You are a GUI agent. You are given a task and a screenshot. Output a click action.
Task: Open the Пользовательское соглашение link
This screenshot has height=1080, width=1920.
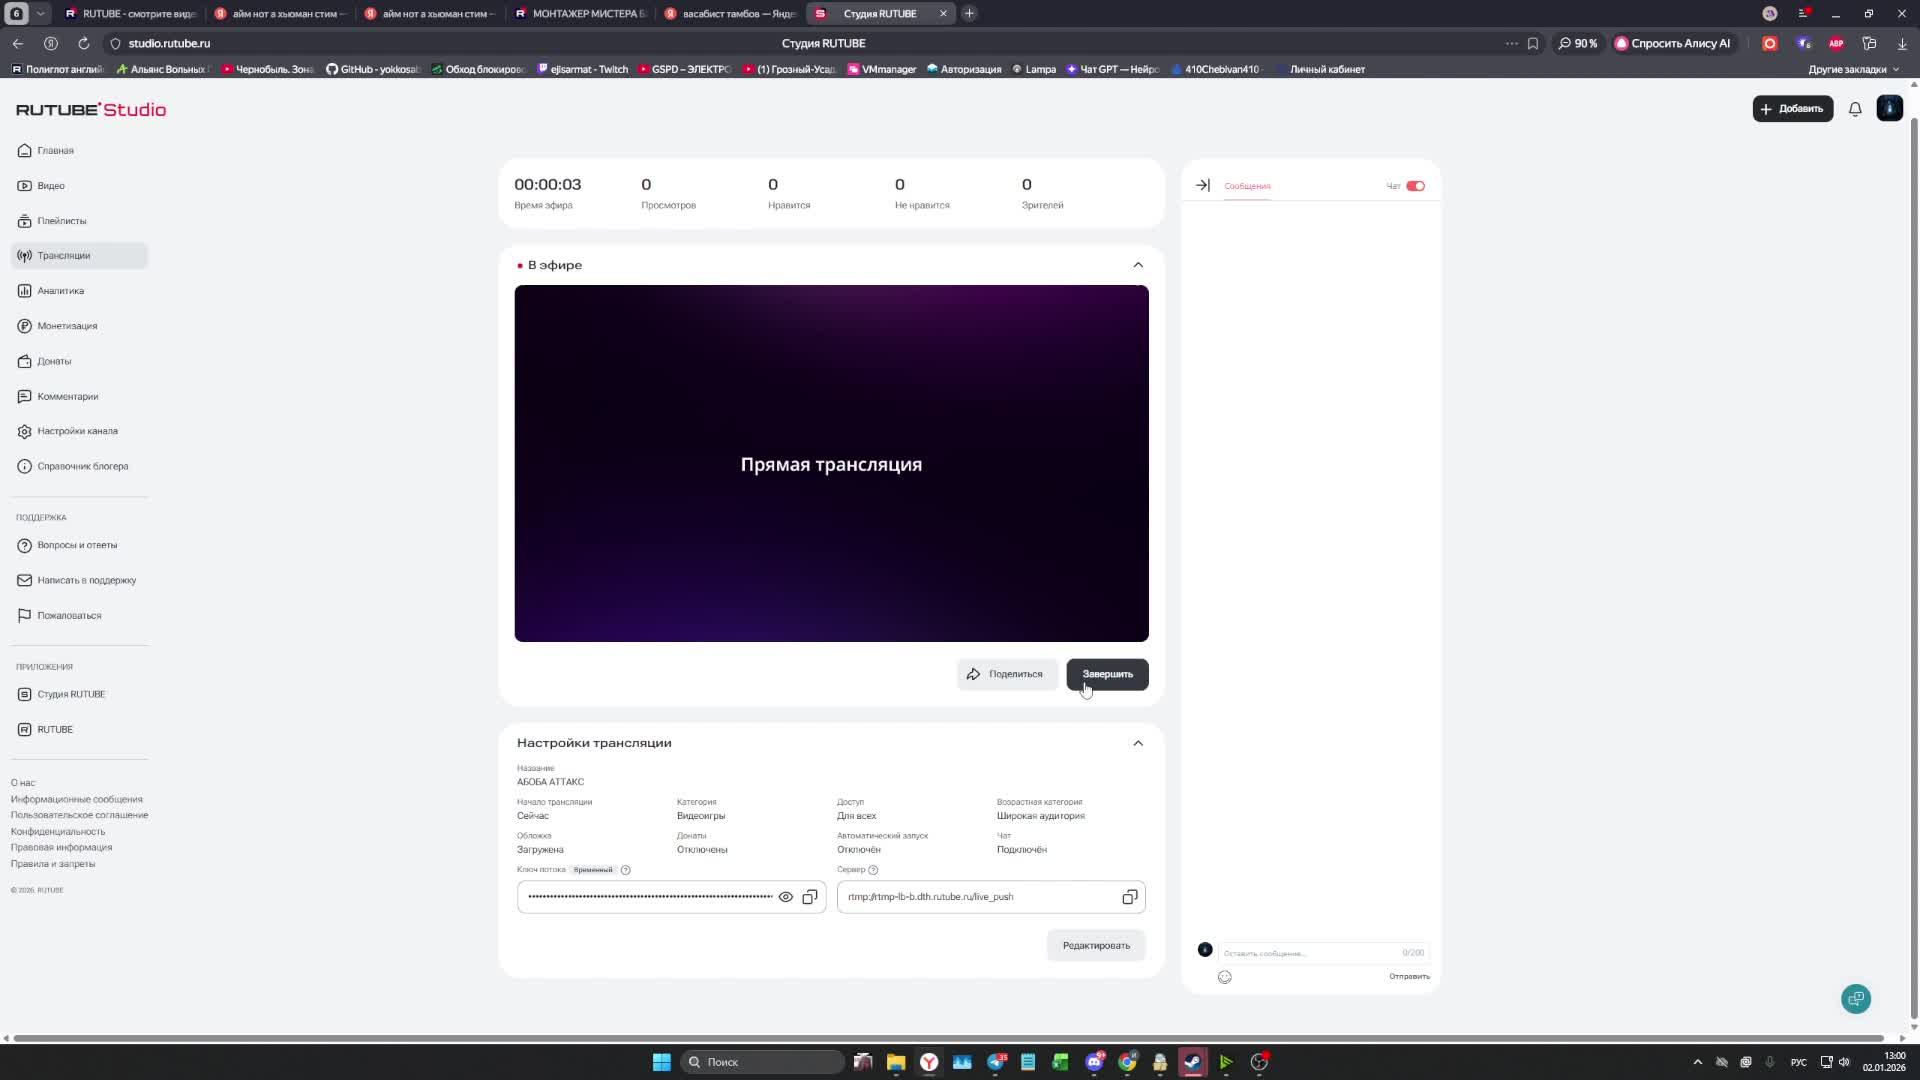[x=80, y=815]
